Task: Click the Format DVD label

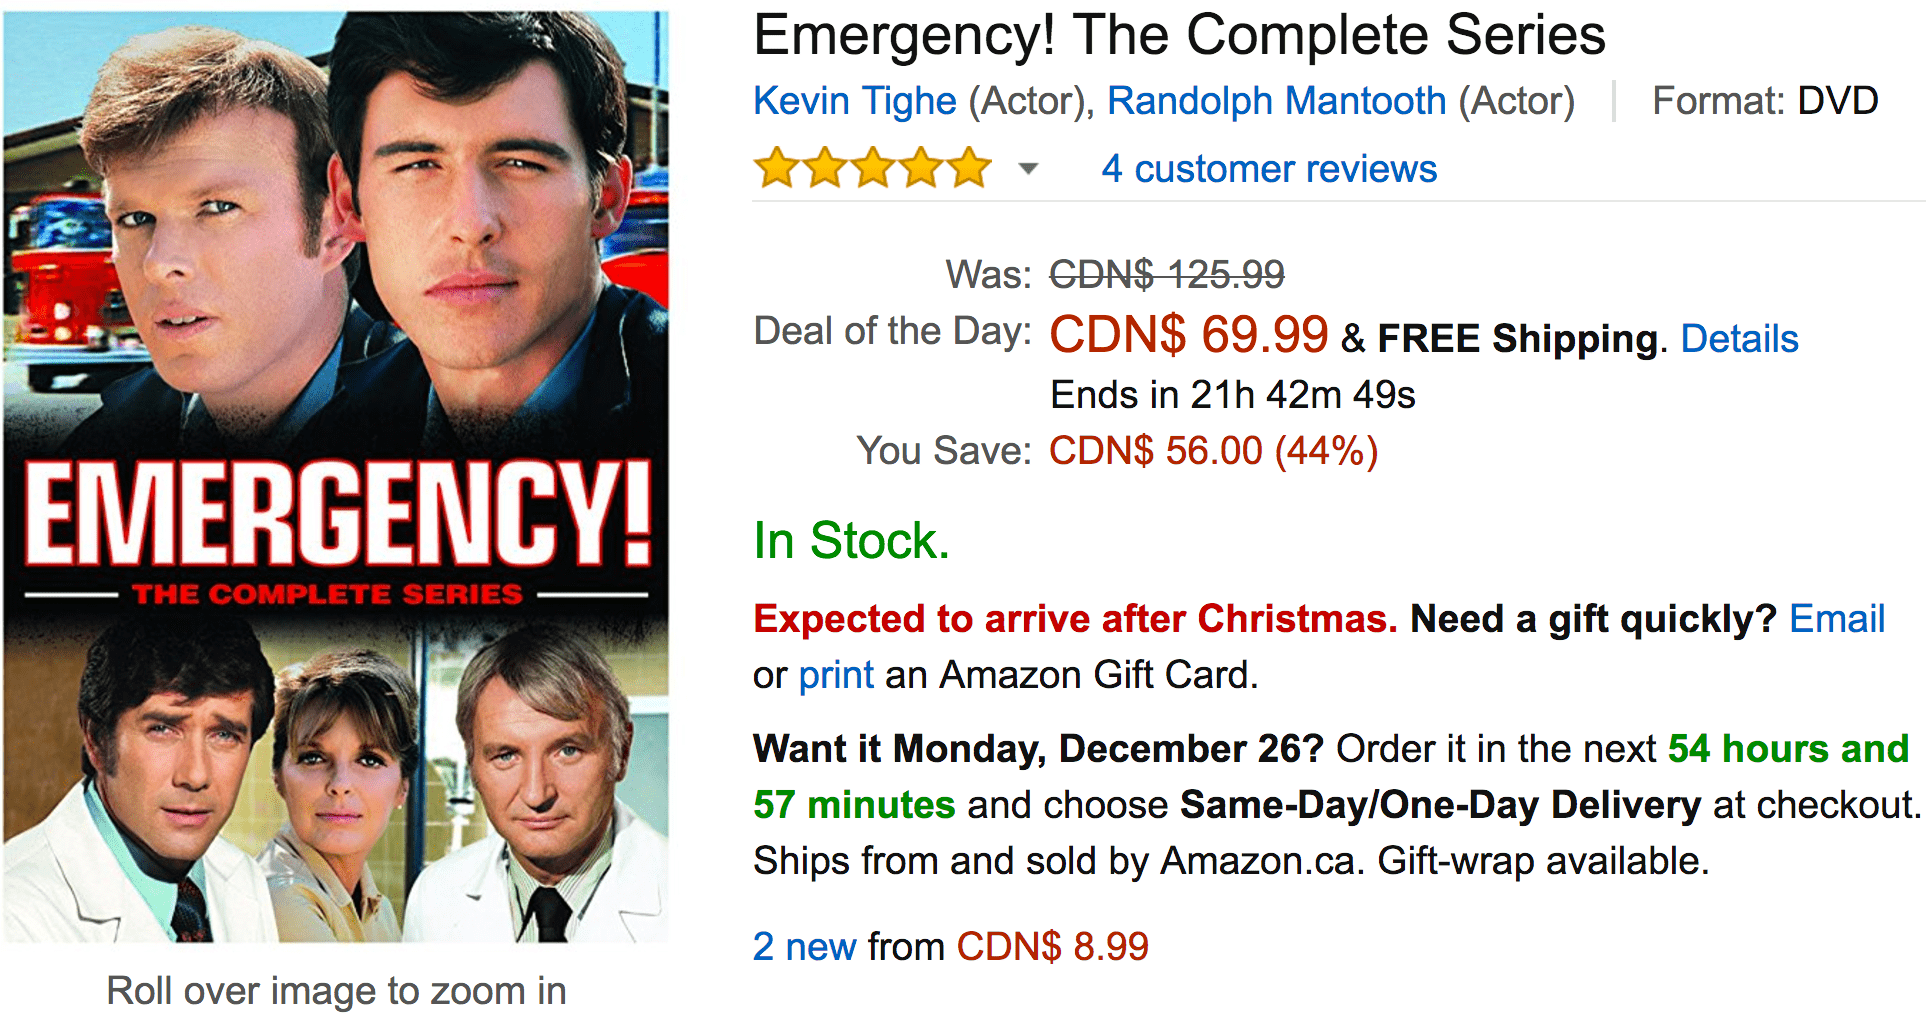Action: click(1765, 101)
